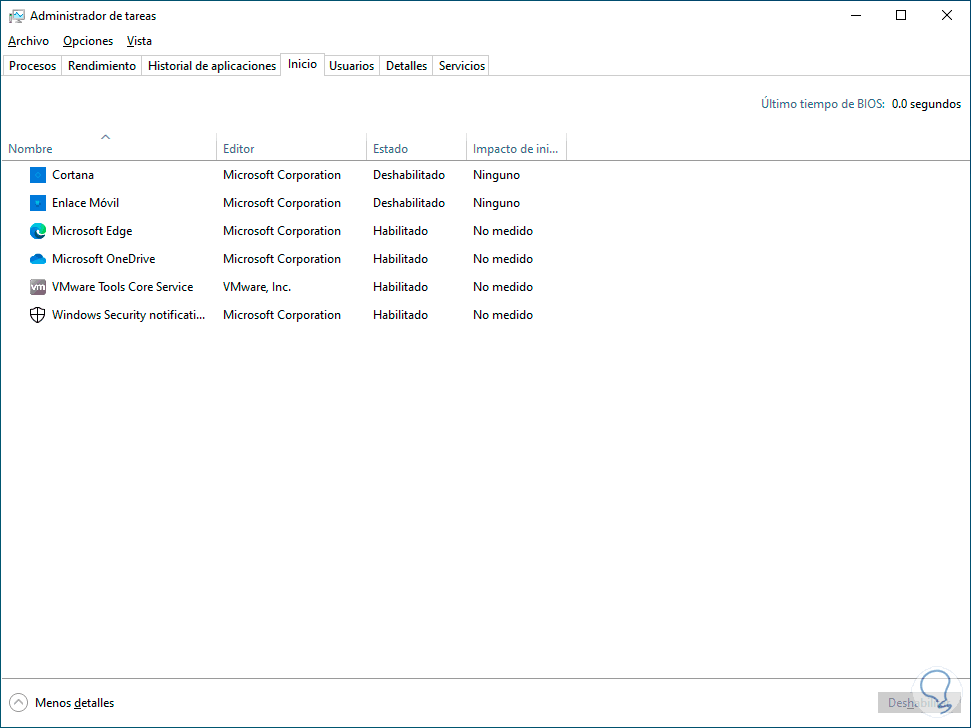Click the Cortana app icon
Screen dimensions: 971x728
tap(38, 175)
